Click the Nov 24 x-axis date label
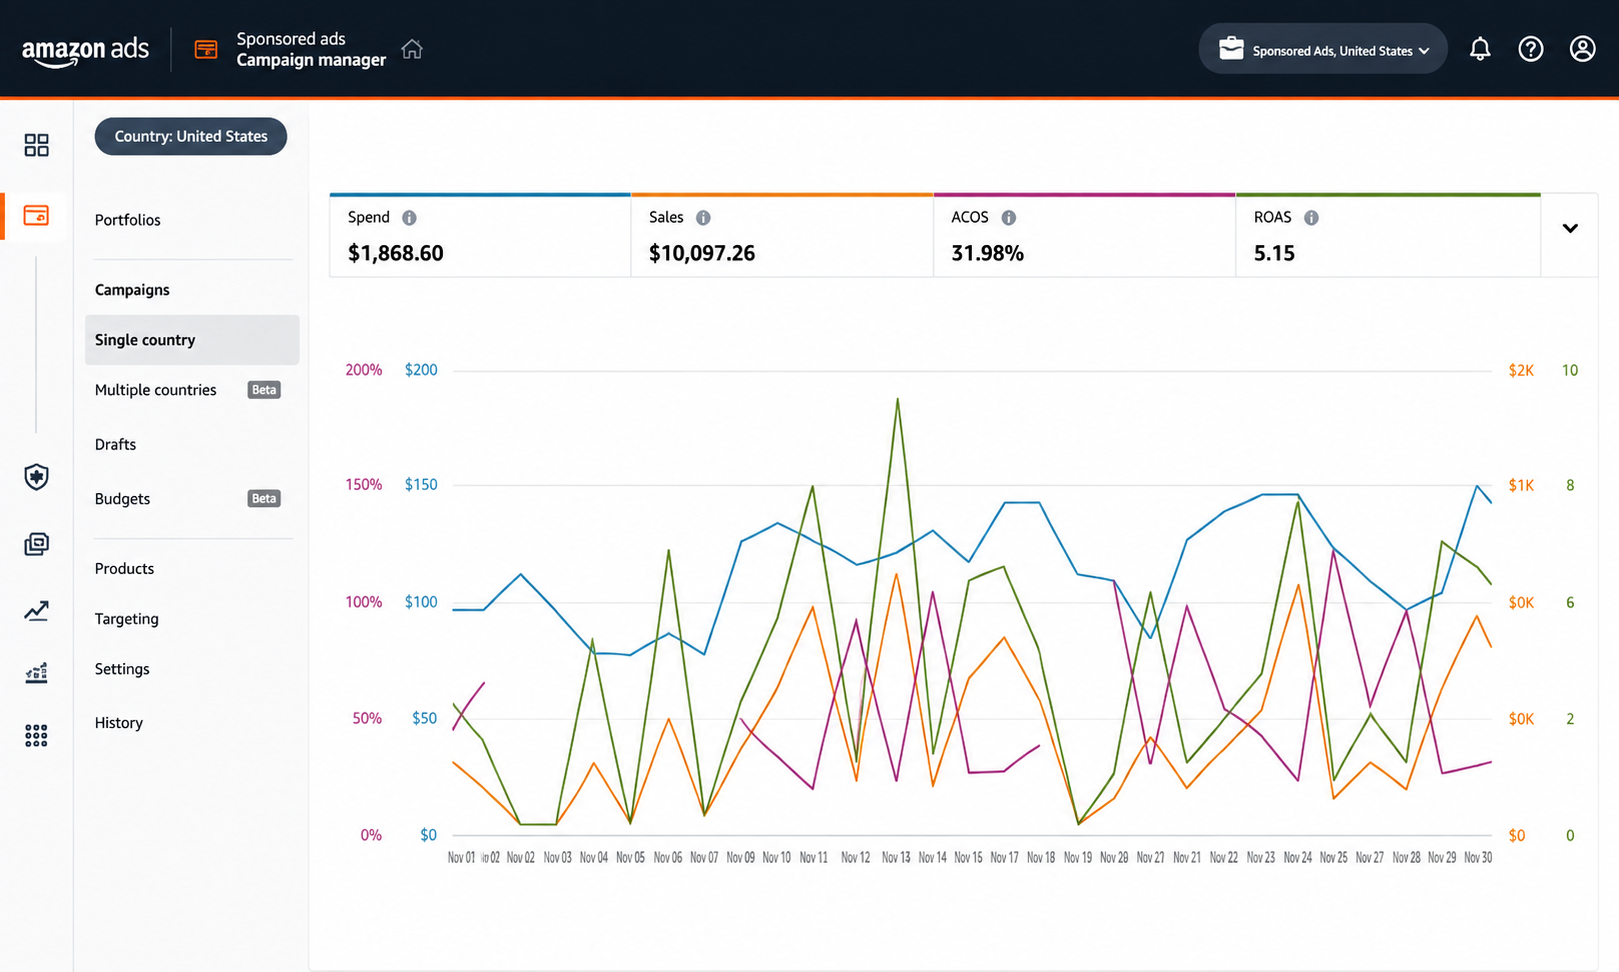Screen dimensions: 1619x972 coord(1297,858)
